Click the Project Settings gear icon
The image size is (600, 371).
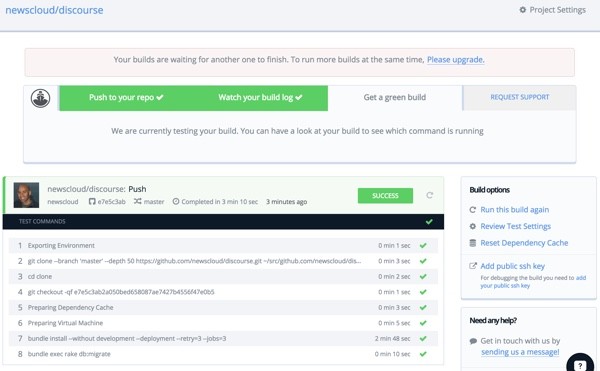[523, 10]
